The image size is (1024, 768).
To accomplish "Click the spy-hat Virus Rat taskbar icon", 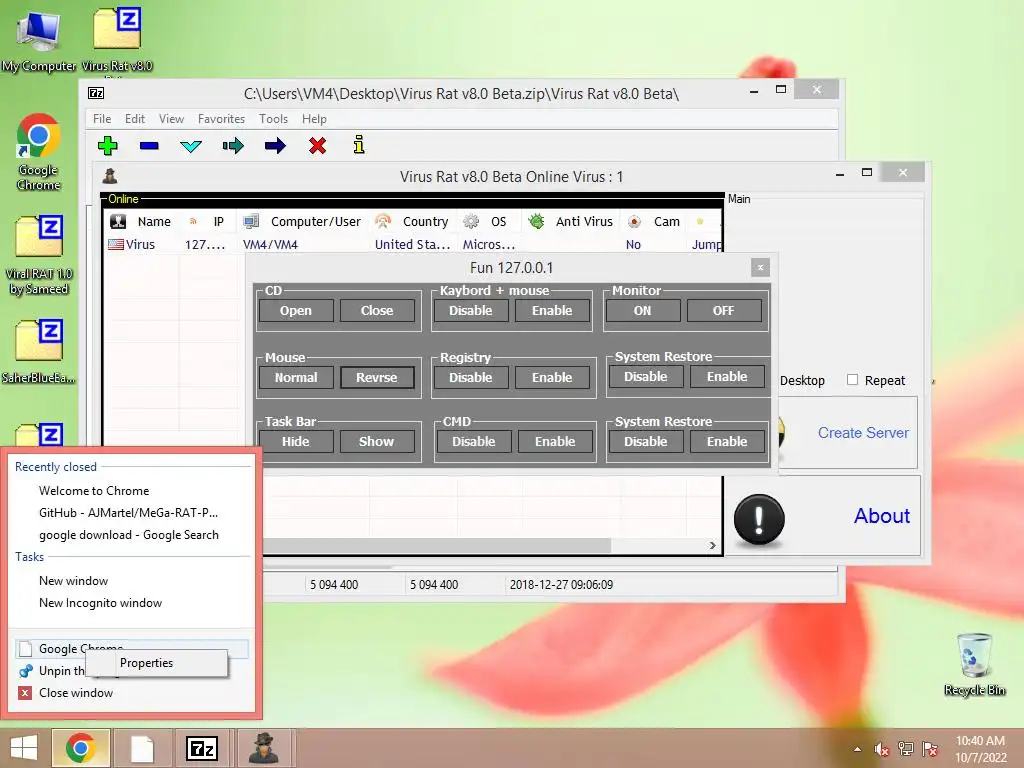I will 264,748.
